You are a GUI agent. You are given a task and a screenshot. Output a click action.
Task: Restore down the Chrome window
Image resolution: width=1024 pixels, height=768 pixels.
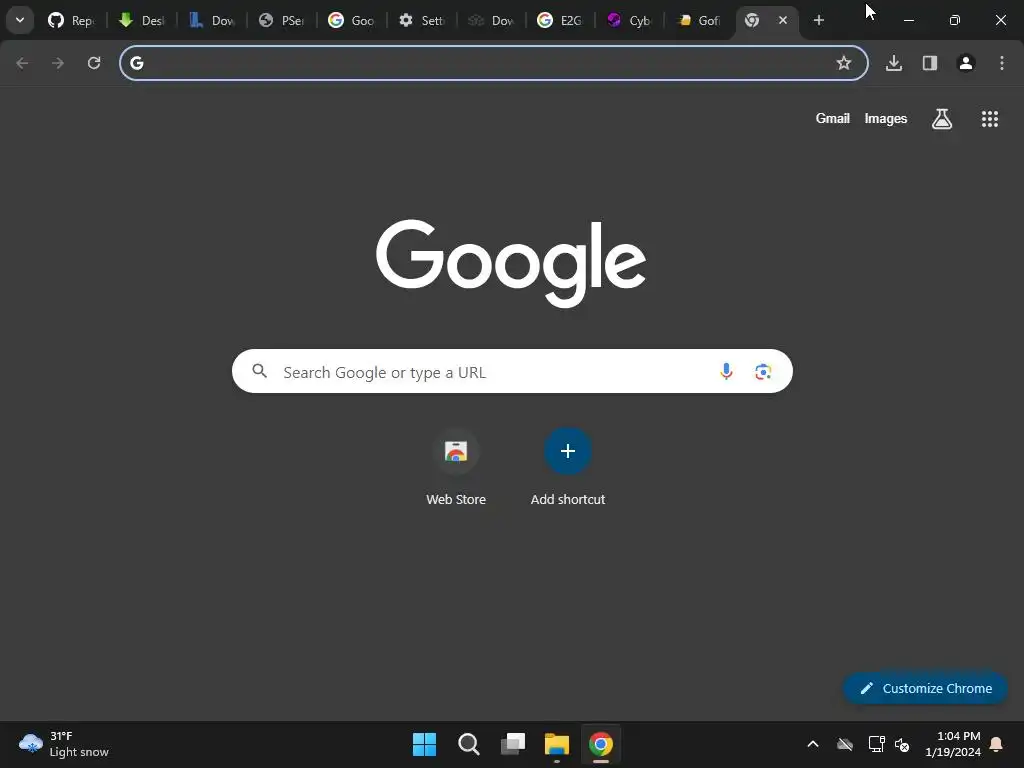955,20
